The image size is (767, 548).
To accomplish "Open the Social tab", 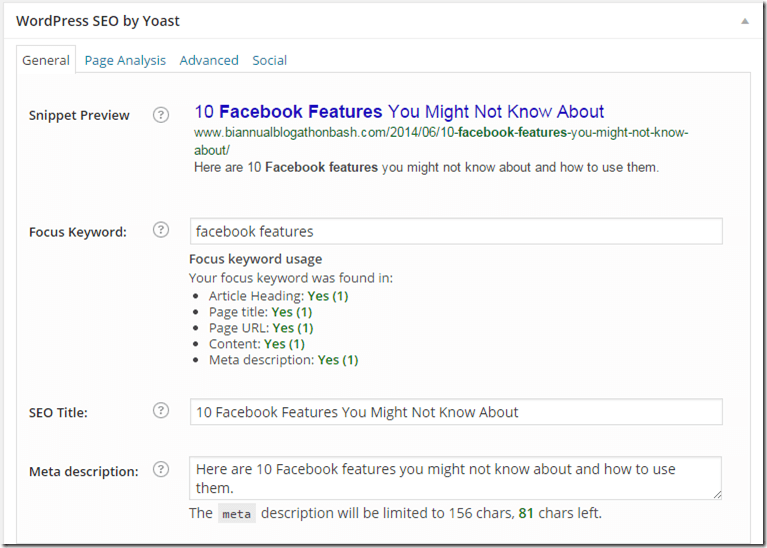I will 270,60.
